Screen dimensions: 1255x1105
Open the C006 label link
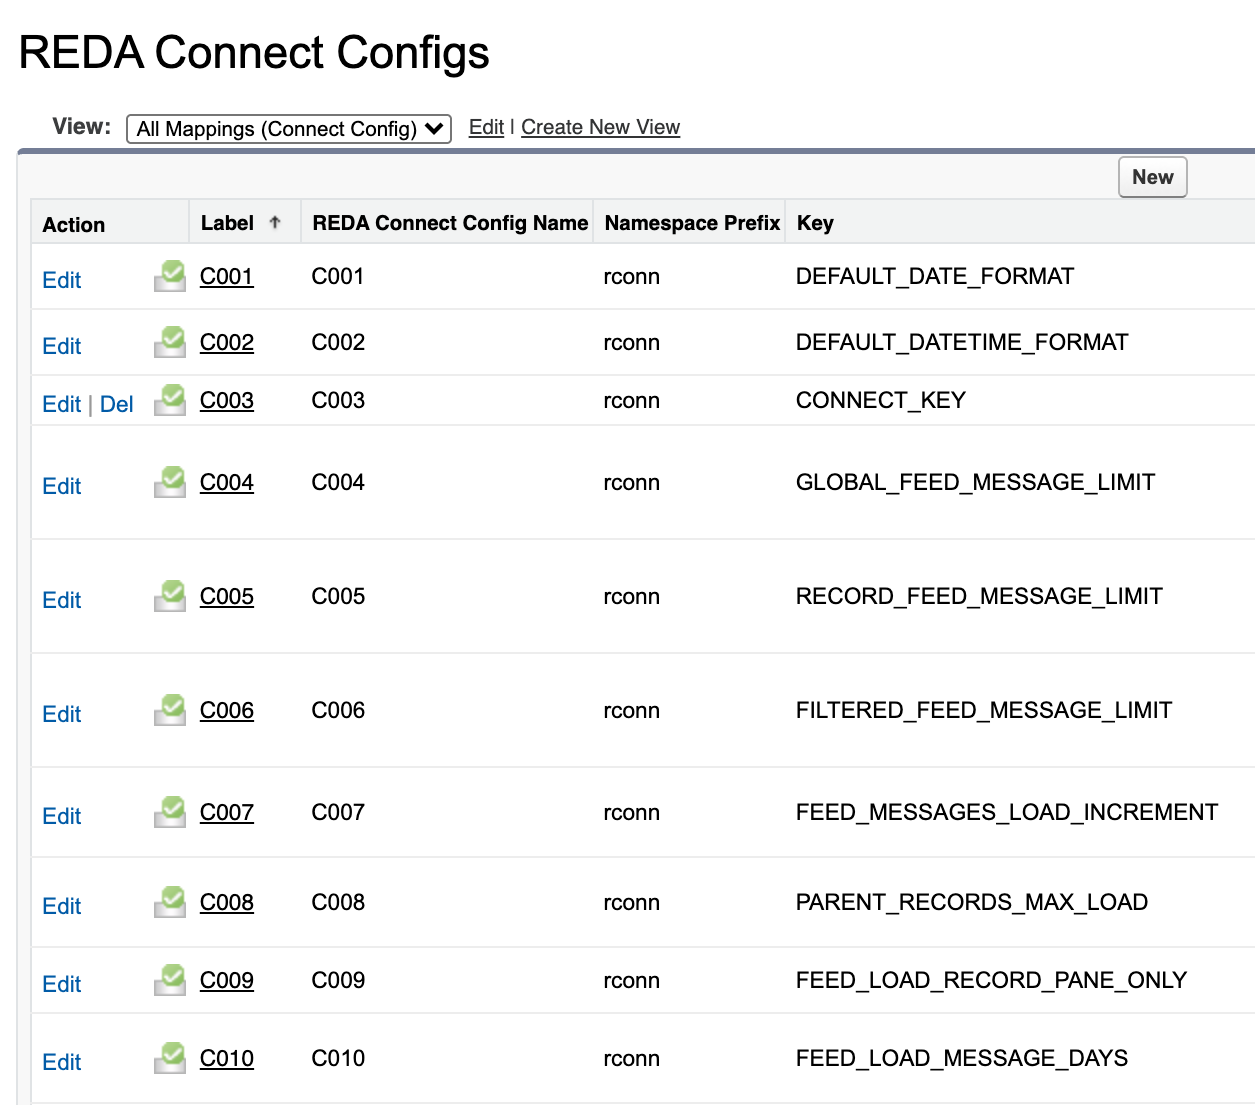[227, 710]
